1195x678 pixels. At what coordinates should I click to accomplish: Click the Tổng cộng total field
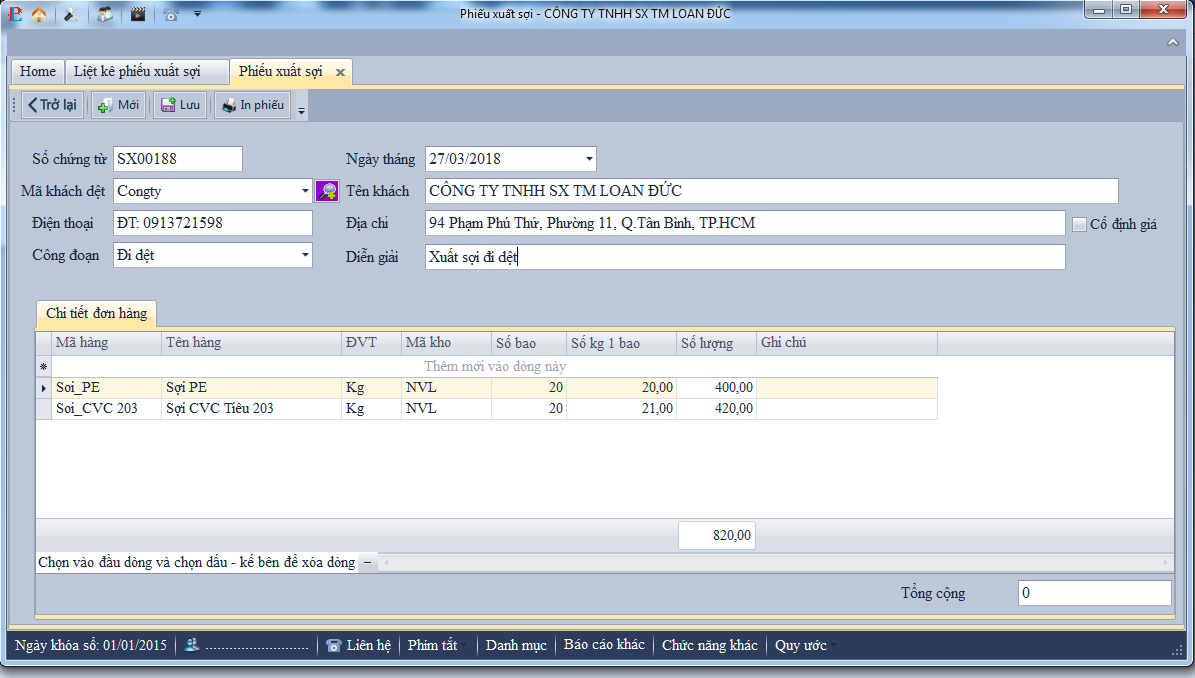coord(1094,593)
